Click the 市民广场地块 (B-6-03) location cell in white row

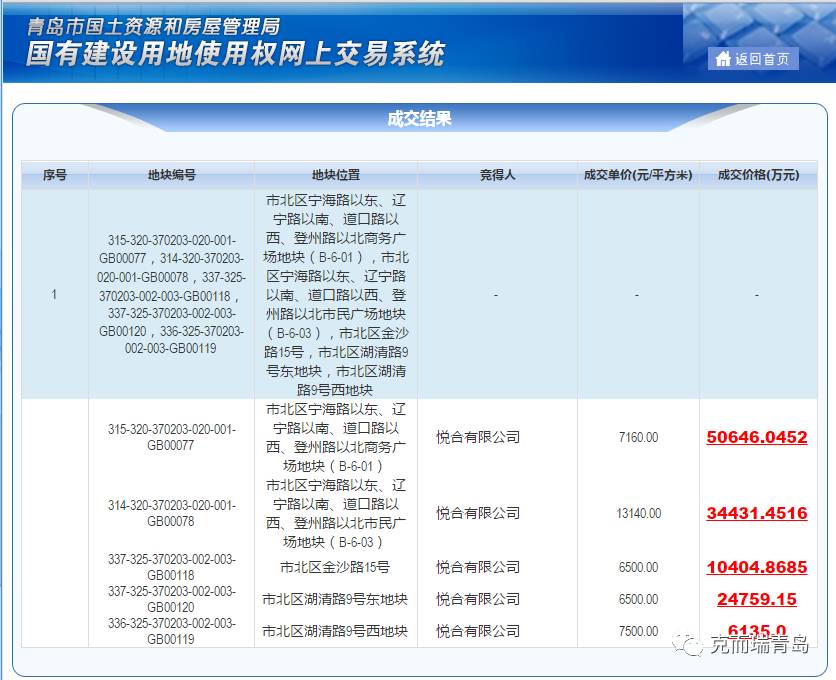(336, 513)
